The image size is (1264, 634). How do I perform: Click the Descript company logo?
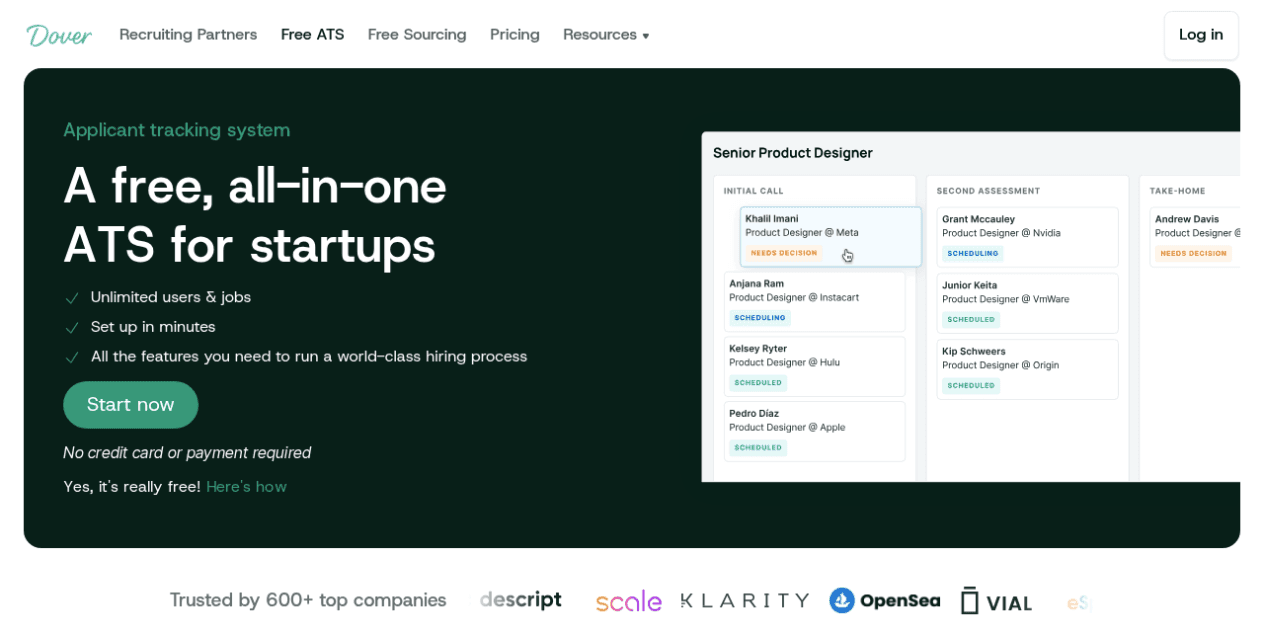pyautogui.click(x=520, y=600)
